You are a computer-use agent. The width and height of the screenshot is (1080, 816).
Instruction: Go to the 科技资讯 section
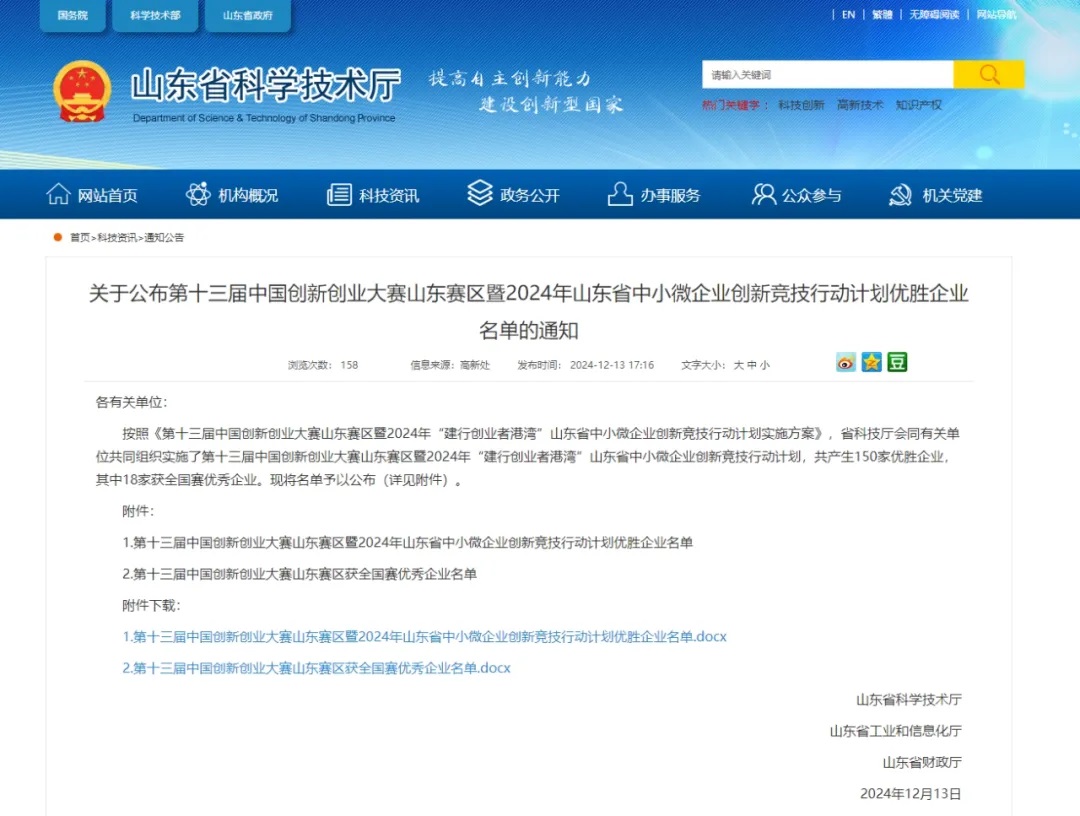pos(373,195)
